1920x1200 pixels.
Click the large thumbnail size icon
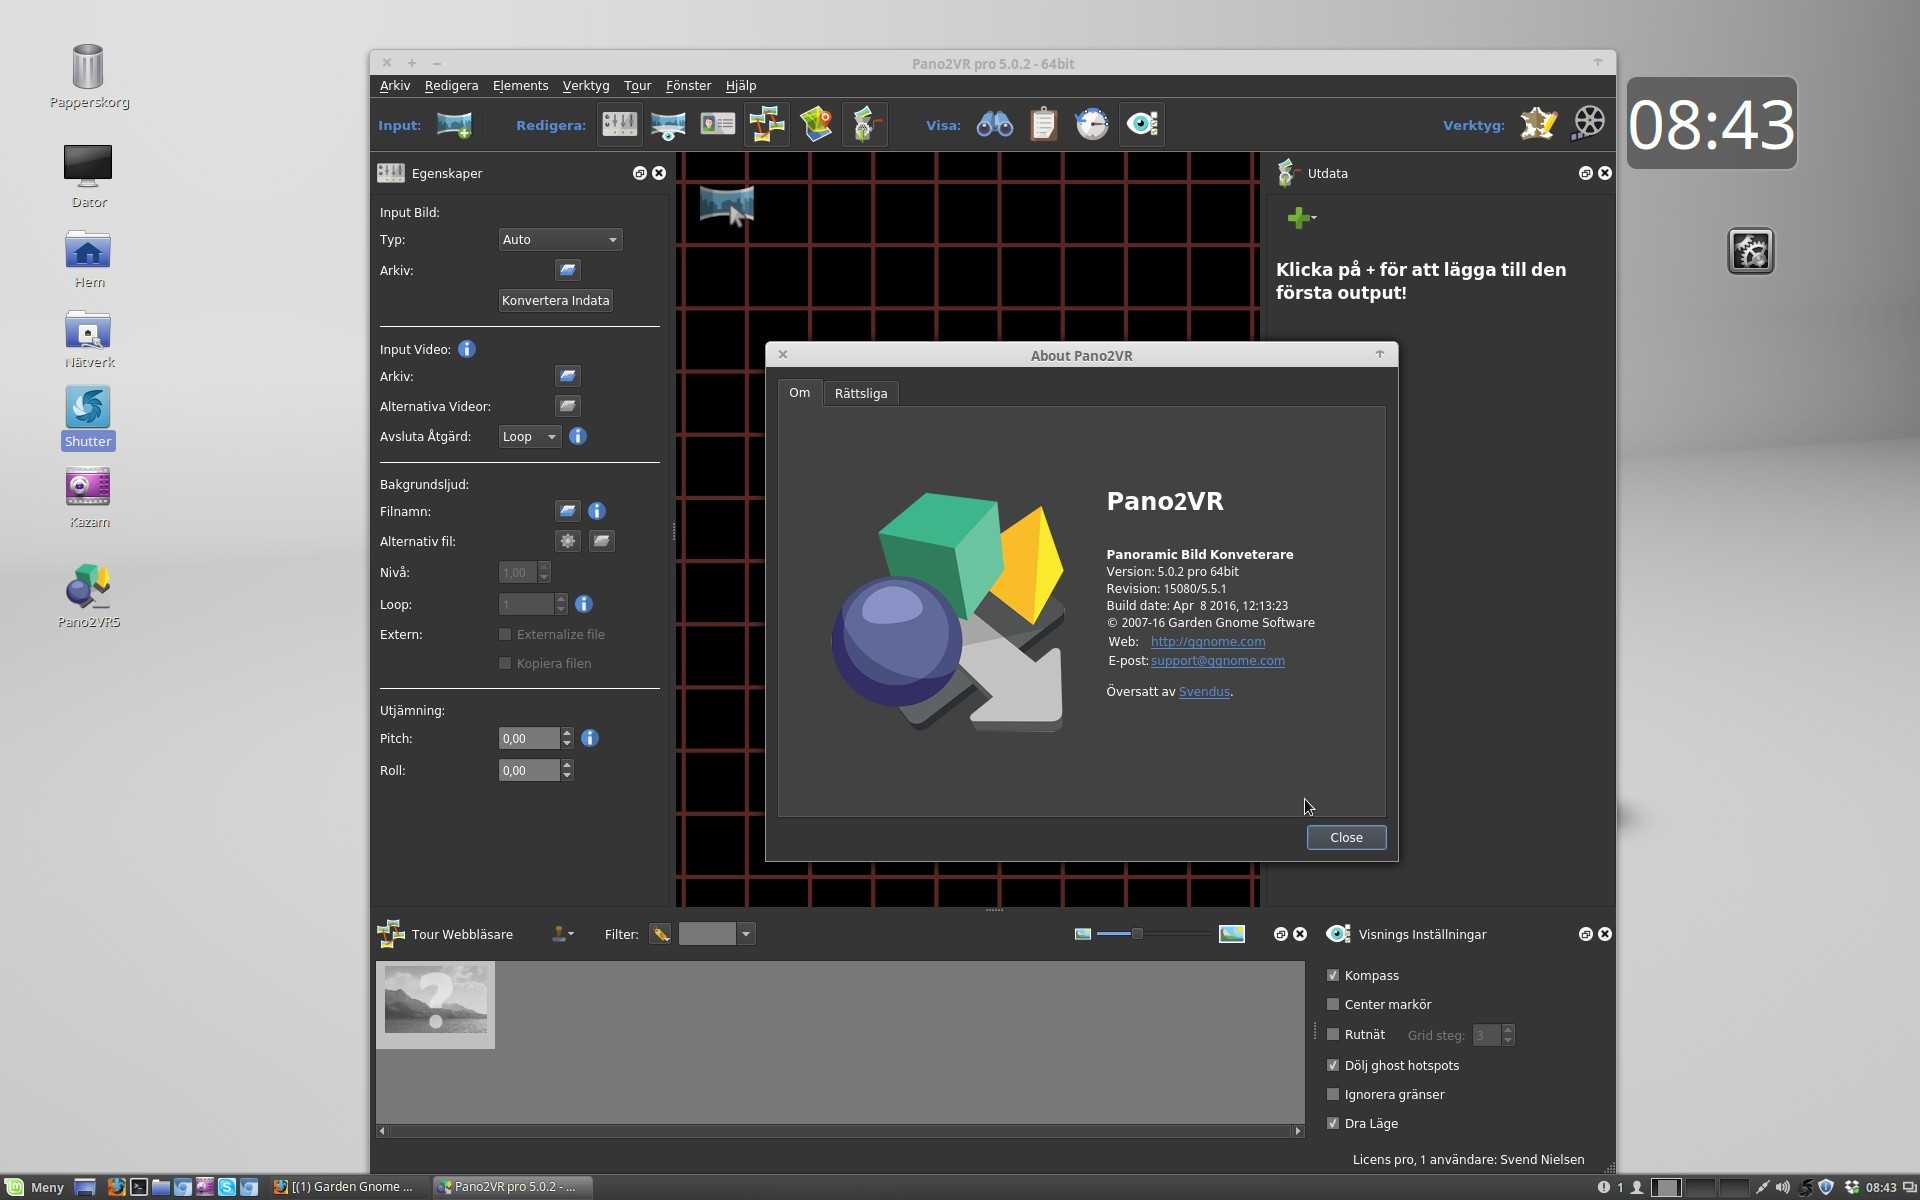click(x=1232, y=934)
